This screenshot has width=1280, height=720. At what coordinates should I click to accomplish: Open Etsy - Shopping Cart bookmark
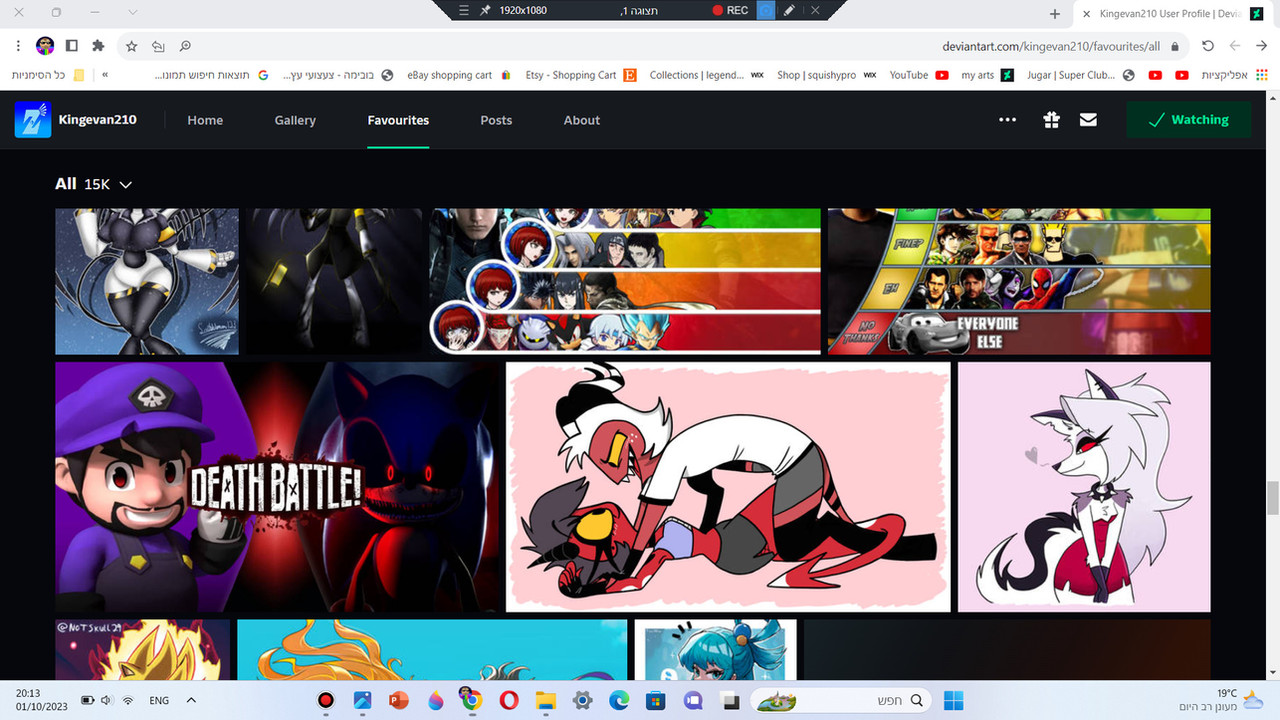pos(581,75)
